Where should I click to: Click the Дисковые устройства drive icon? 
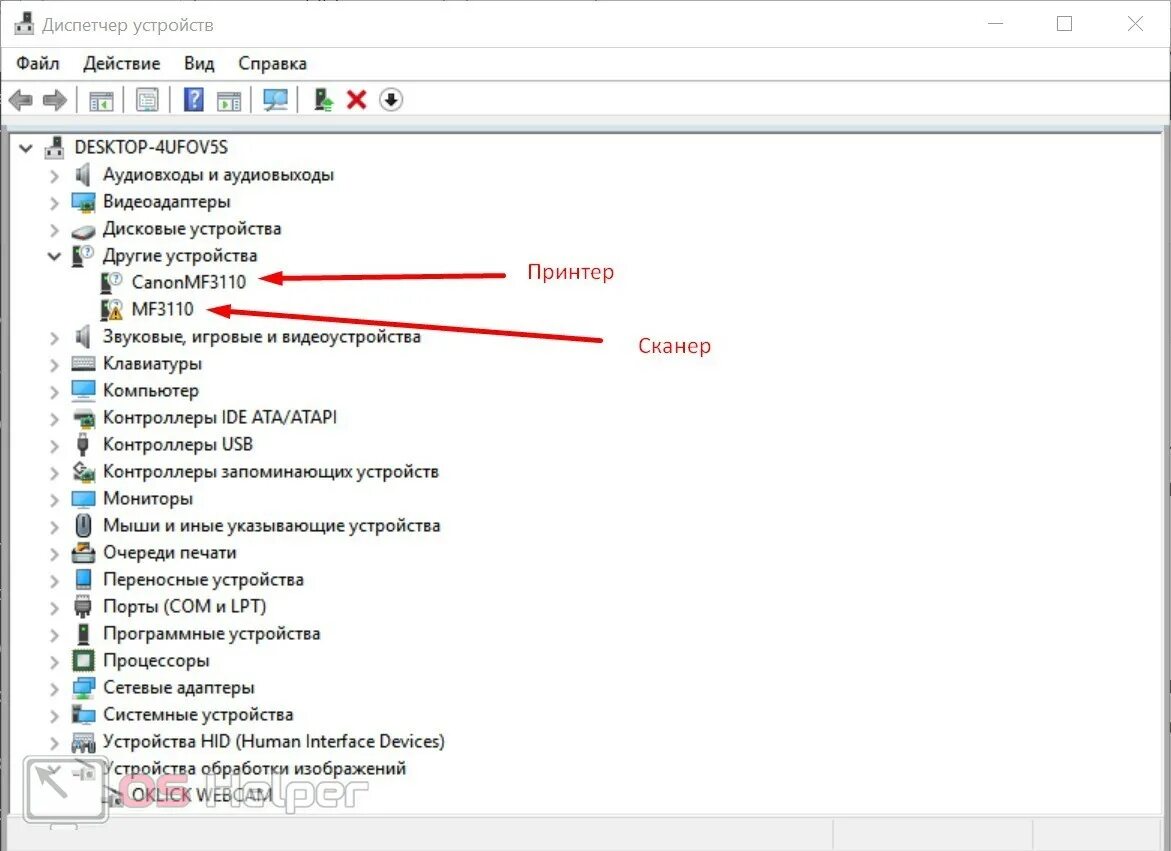coord(83,230)
